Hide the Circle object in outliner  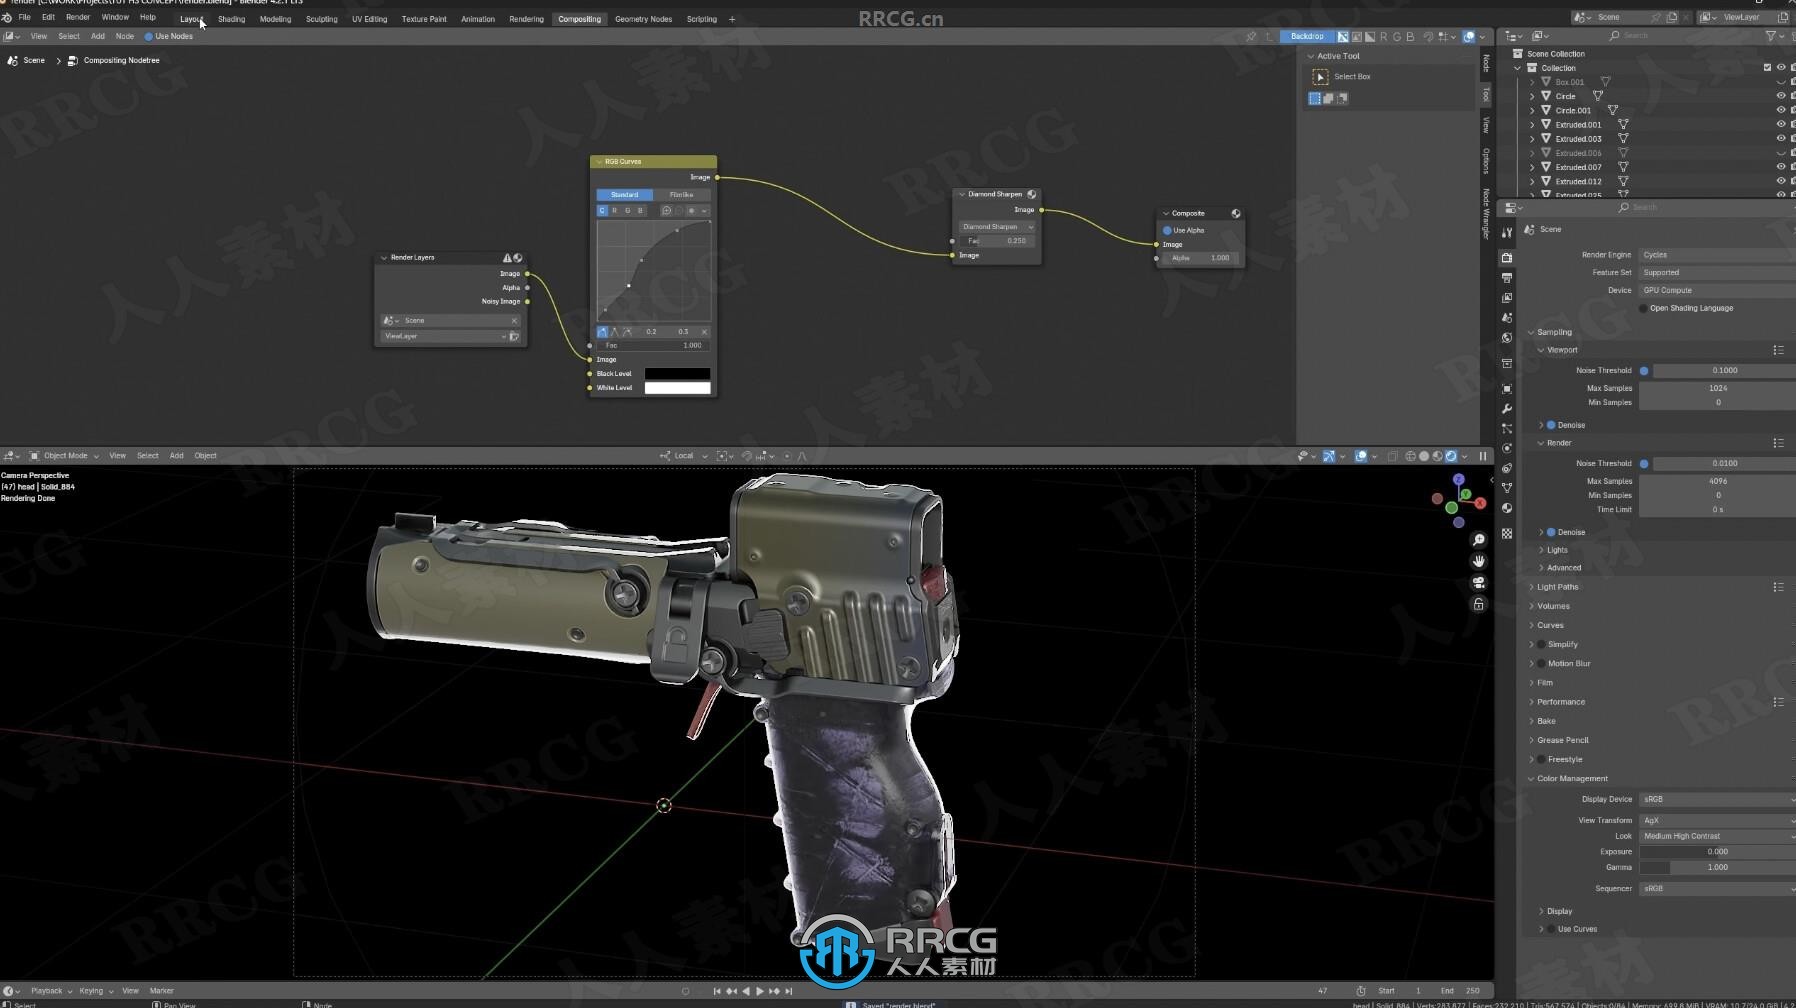pyautogui.click(x=1780, y=96)
